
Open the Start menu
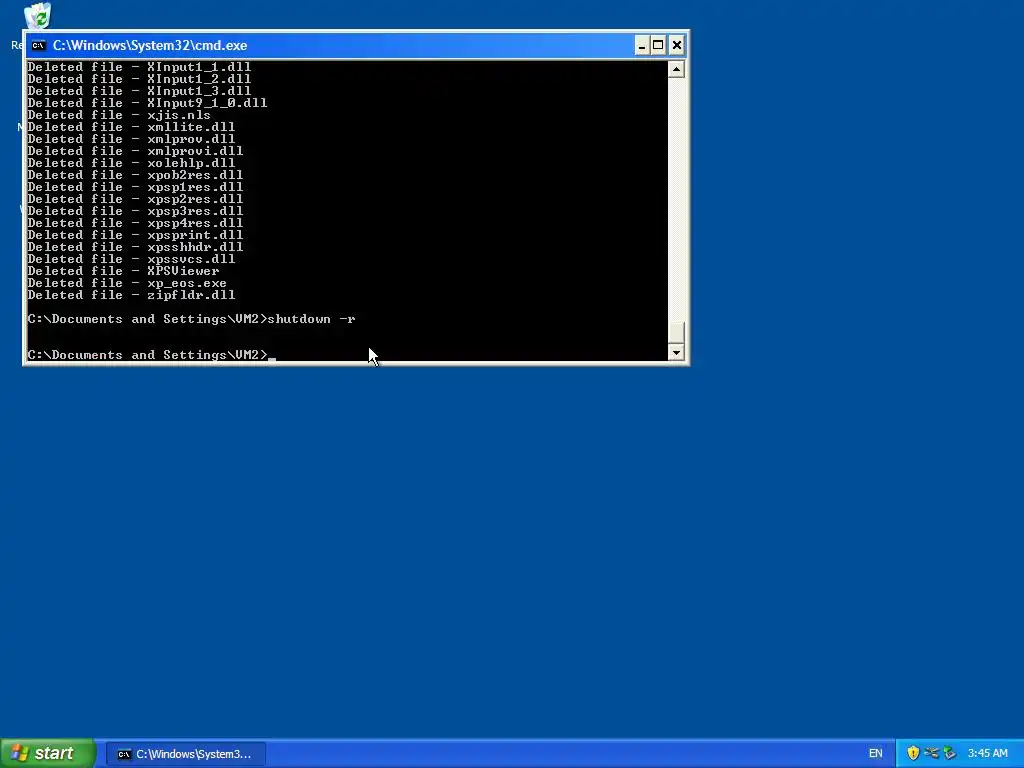click(x=48, y=753)
